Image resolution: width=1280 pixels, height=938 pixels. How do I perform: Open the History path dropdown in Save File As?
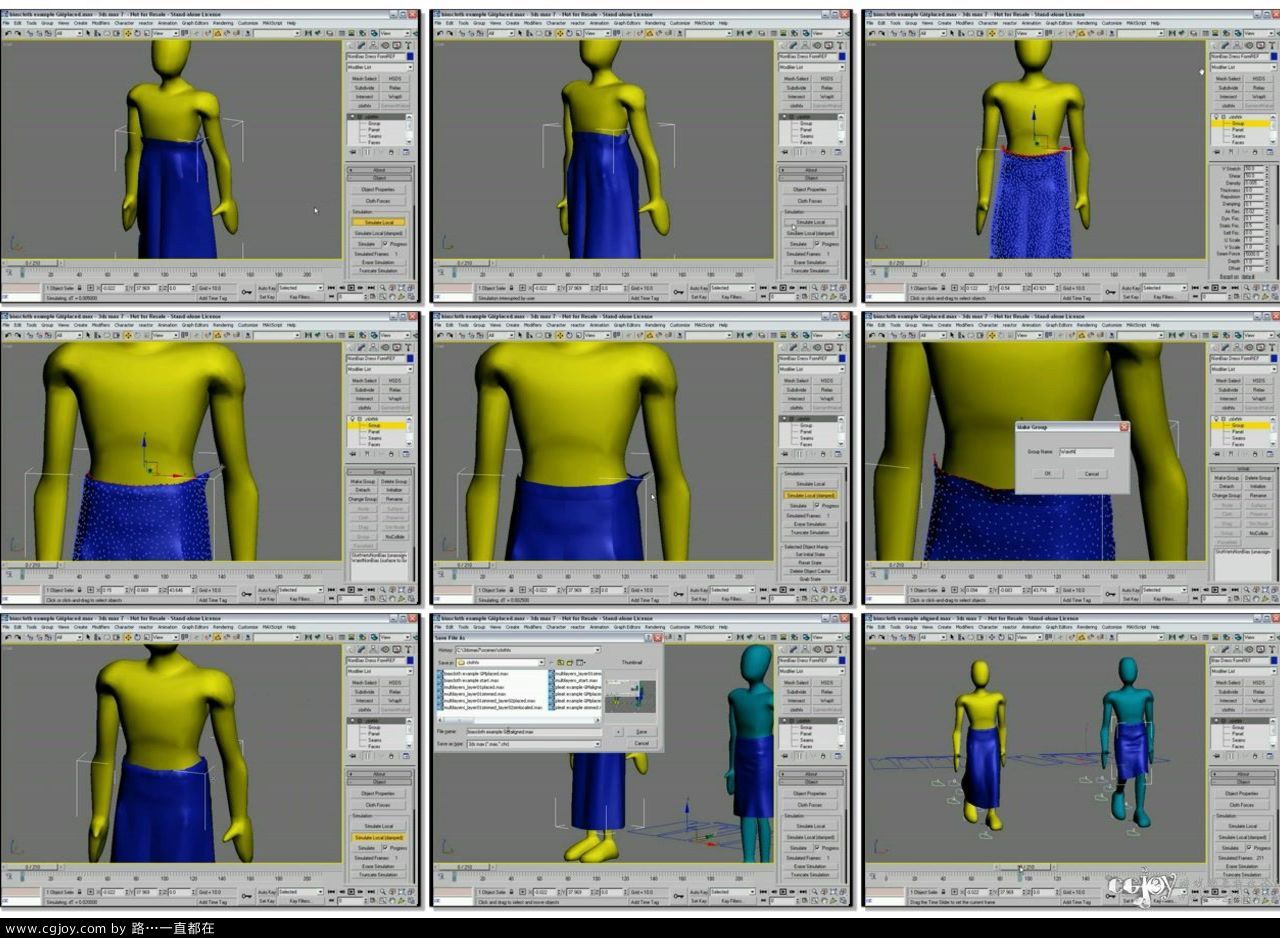tap(528, 650)
